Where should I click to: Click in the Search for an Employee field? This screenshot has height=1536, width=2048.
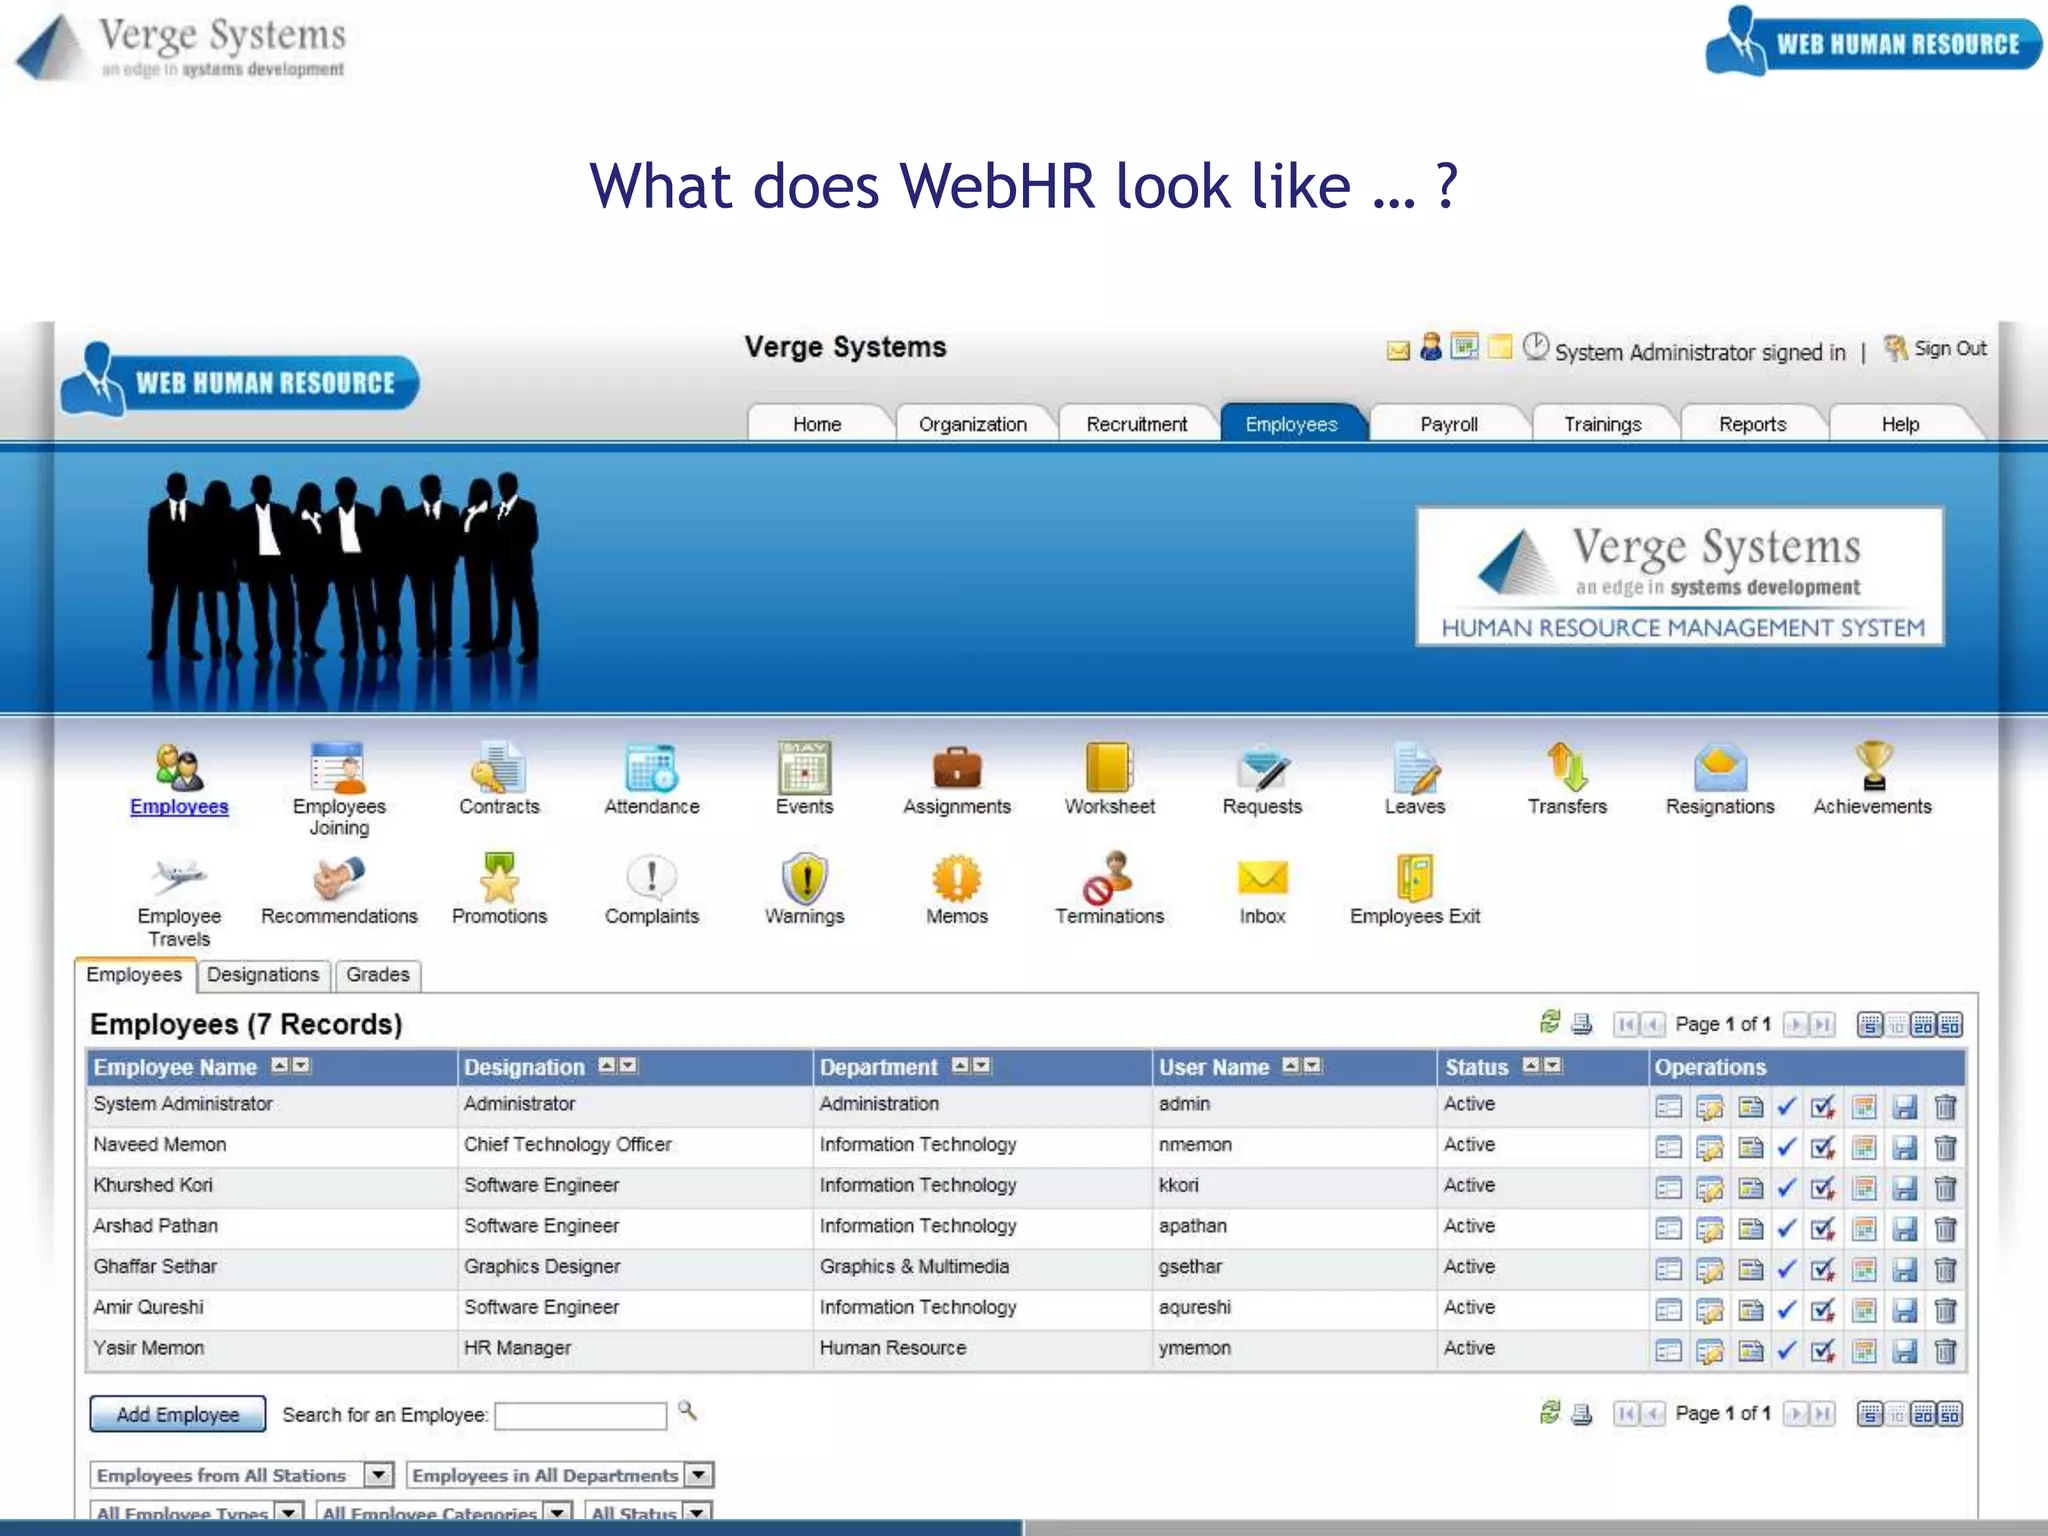pos(580,1415)
